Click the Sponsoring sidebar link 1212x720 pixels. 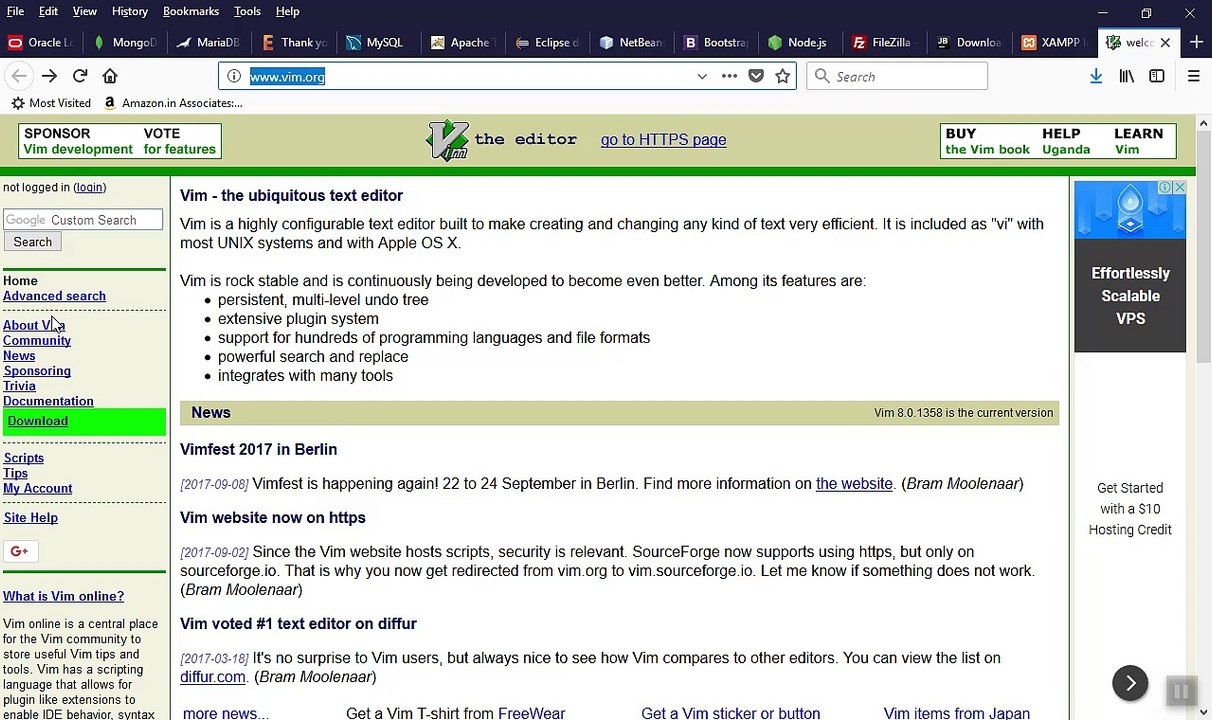click(x=37, y=371)
